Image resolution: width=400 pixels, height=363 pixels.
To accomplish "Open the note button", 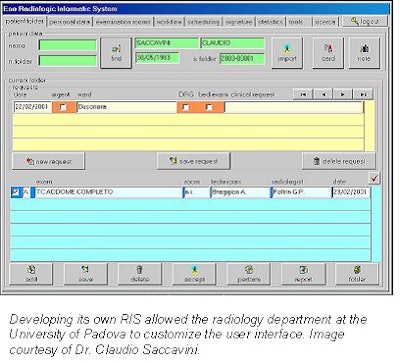I will tap(364, 53).
